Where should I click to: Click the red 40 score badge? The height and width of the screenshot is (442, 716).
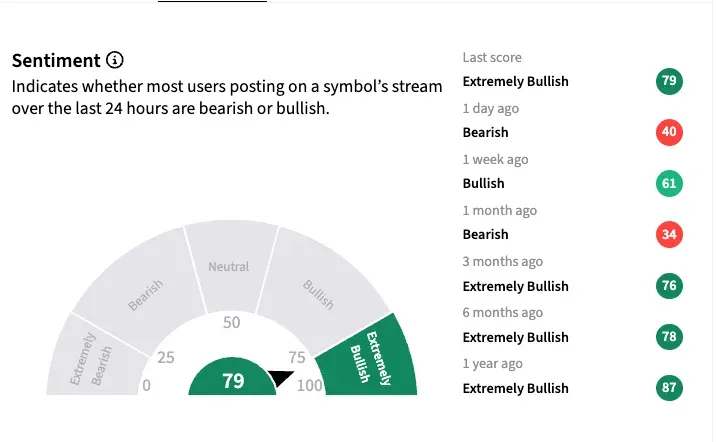(x=669, y=132)
